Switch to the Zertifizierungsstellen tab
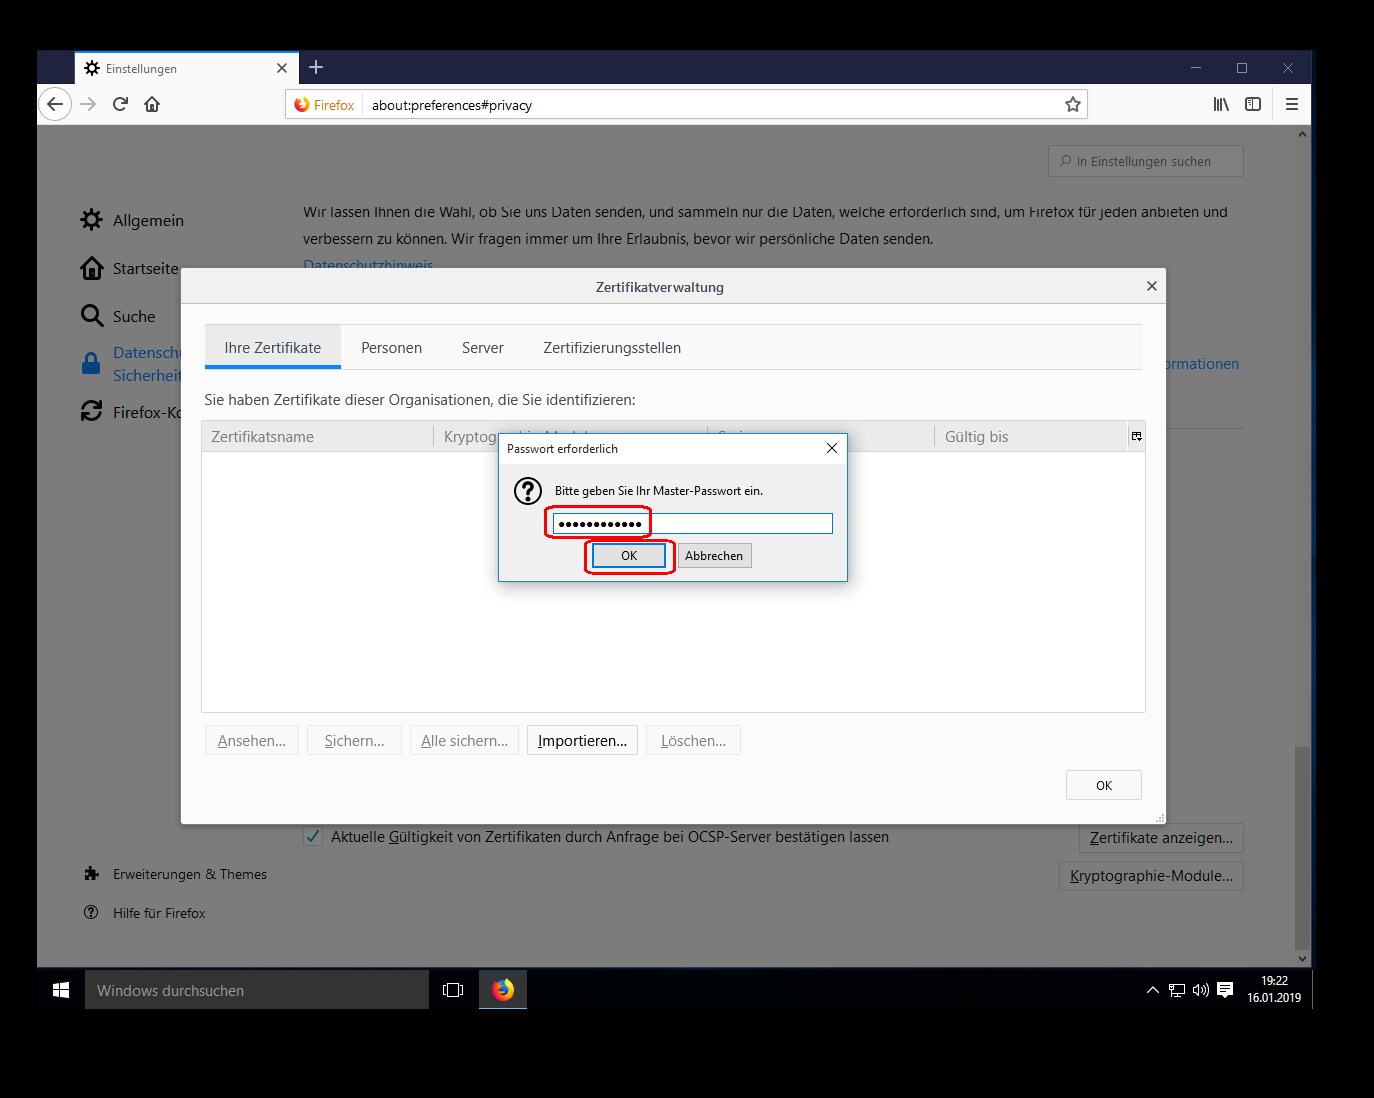This screenshot has height=1098, width=1374. click(x=612, y=348)
